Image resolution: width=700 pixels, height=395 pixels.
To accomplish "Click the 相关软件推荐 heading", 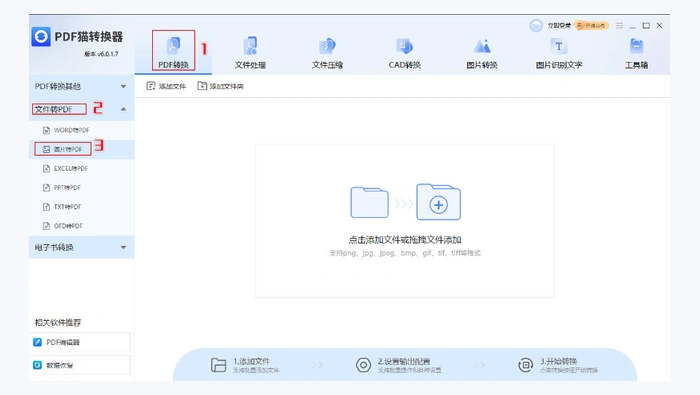I will (x=58, y=322).
